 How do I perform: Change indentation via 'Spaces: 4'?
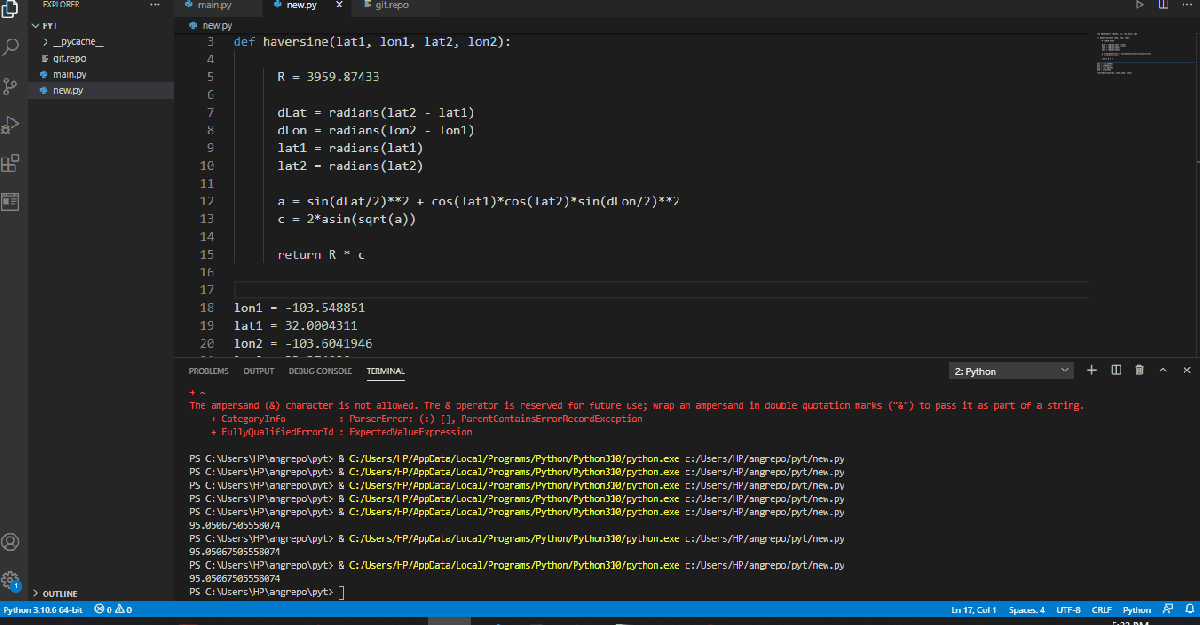(1027, 609)
